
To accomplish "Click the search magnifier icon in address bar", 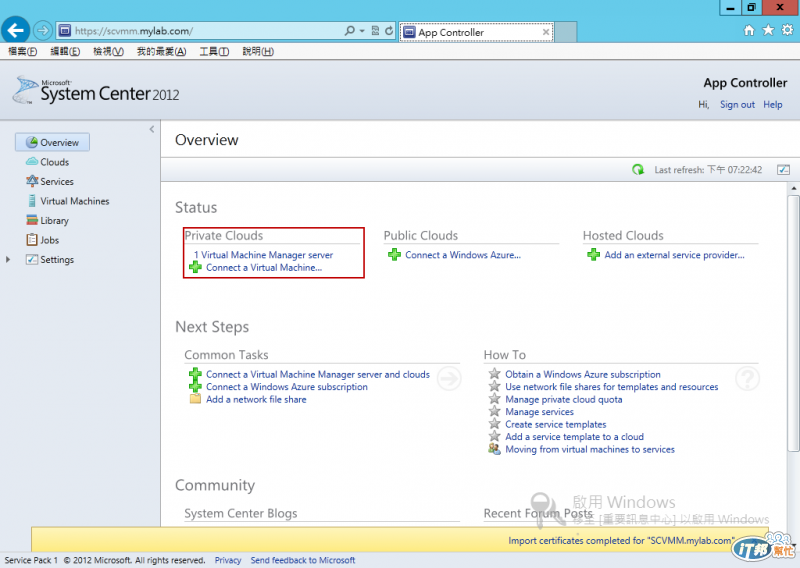I will [x=349, y=31].
